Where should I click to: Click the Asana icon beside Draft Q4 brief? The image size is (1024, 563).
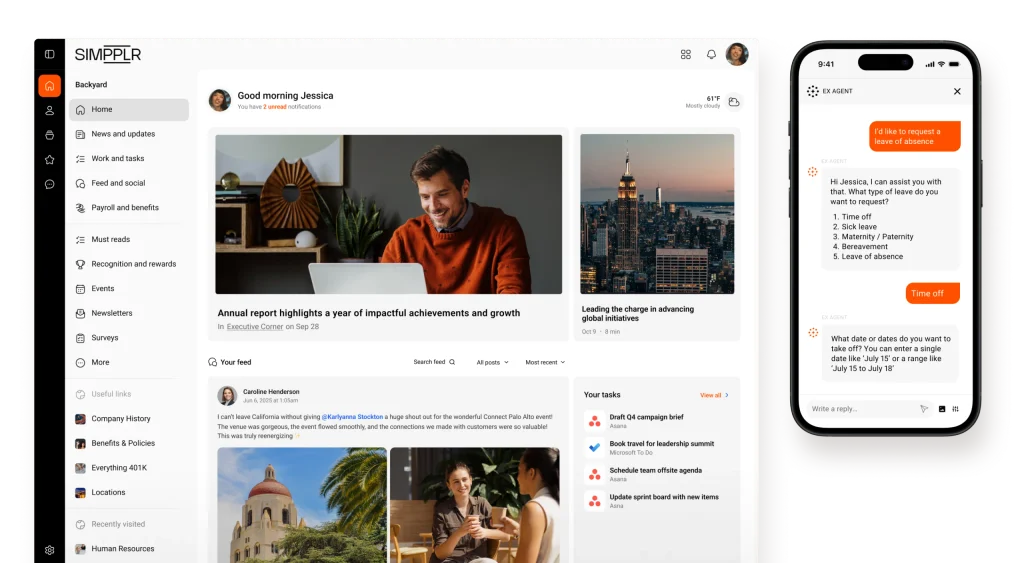(x=594, y=422)
